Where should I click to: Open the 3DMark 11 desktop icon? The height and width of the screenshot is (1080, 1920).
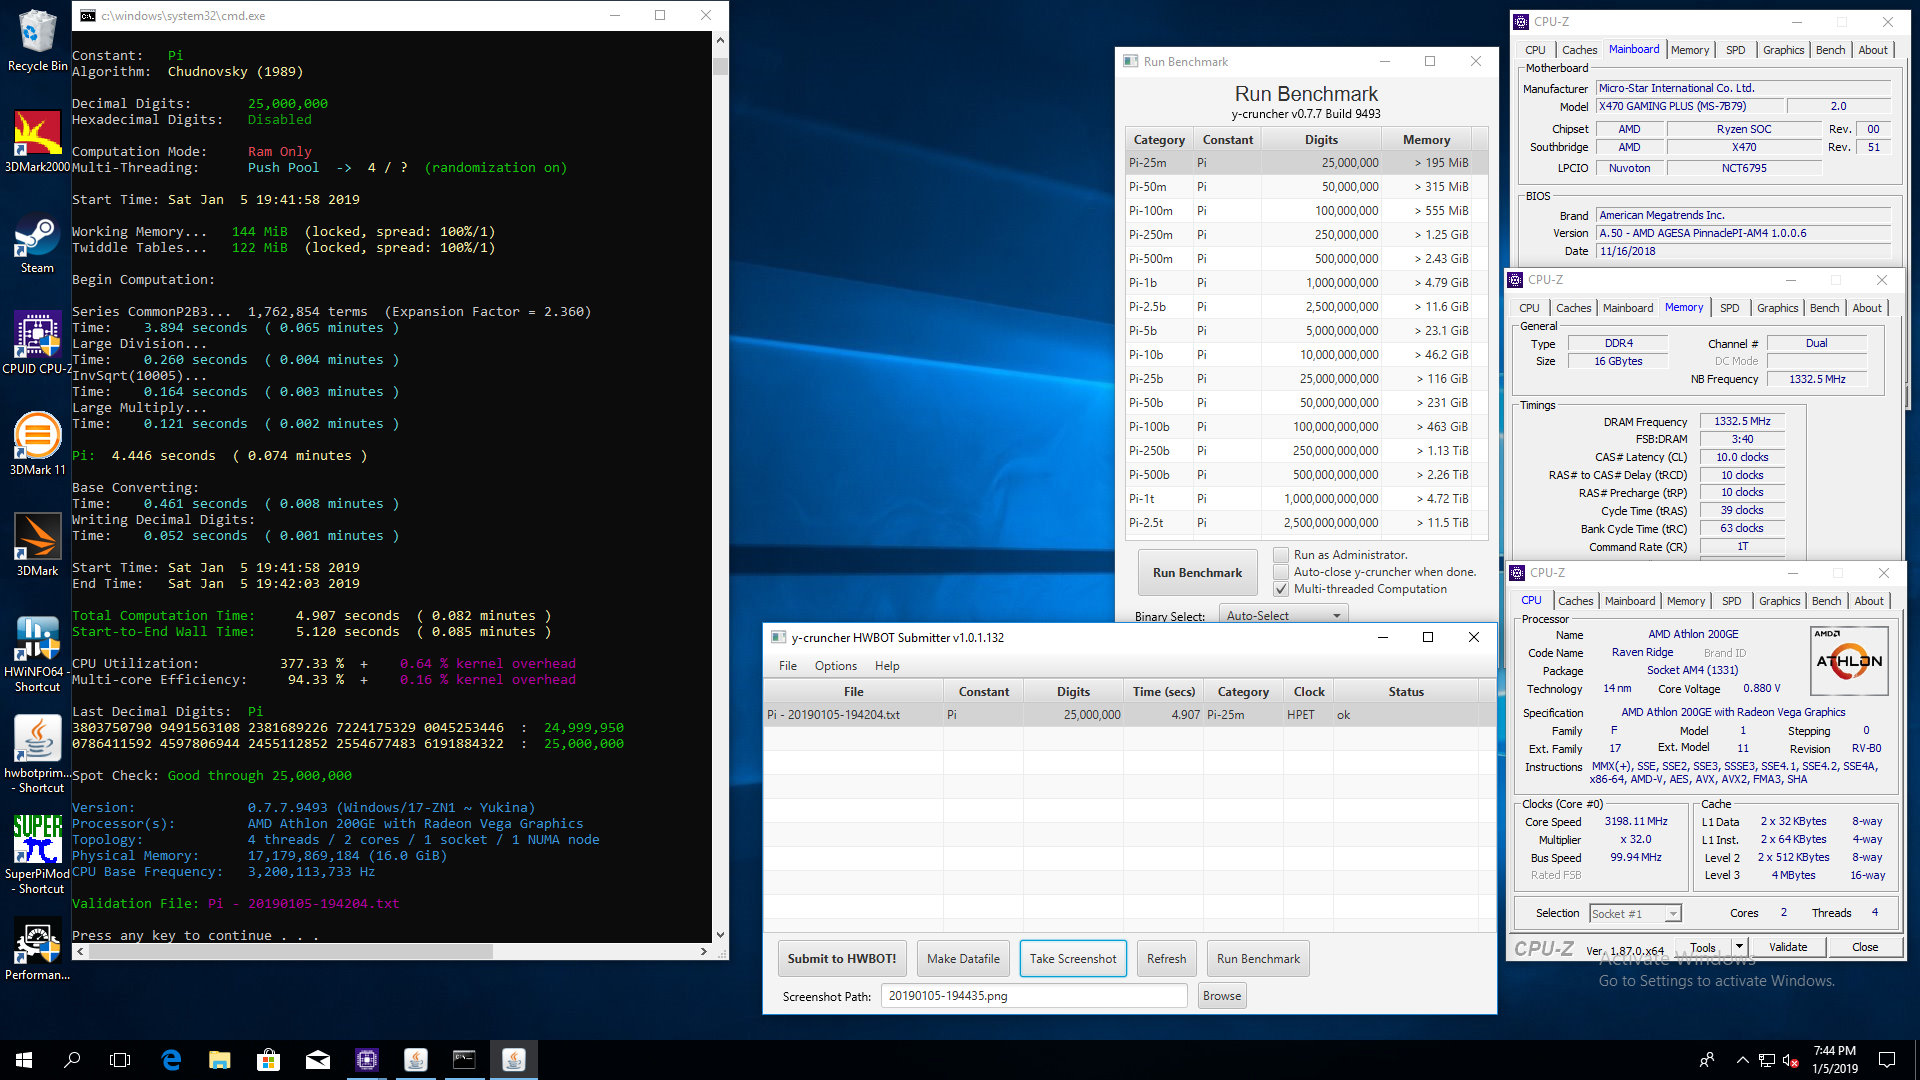[x=37, y=444]
